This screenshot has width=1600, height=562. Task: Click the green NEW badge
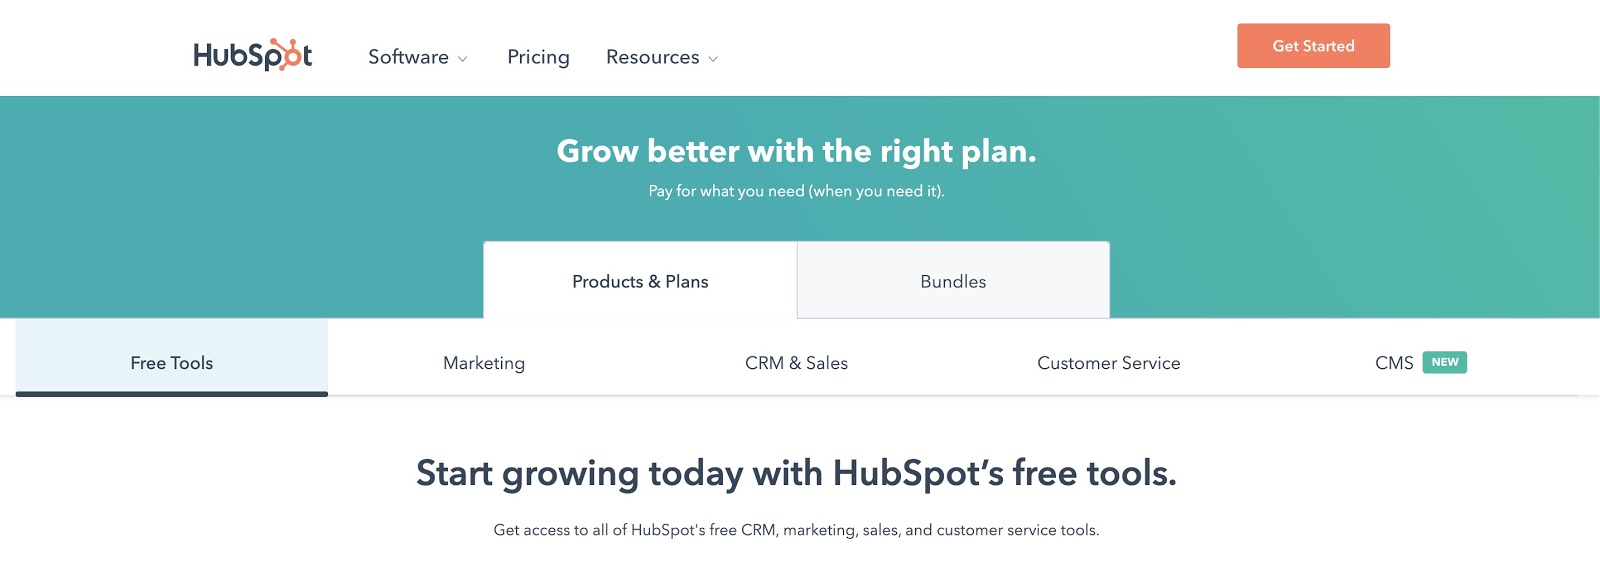[1444, 362]
